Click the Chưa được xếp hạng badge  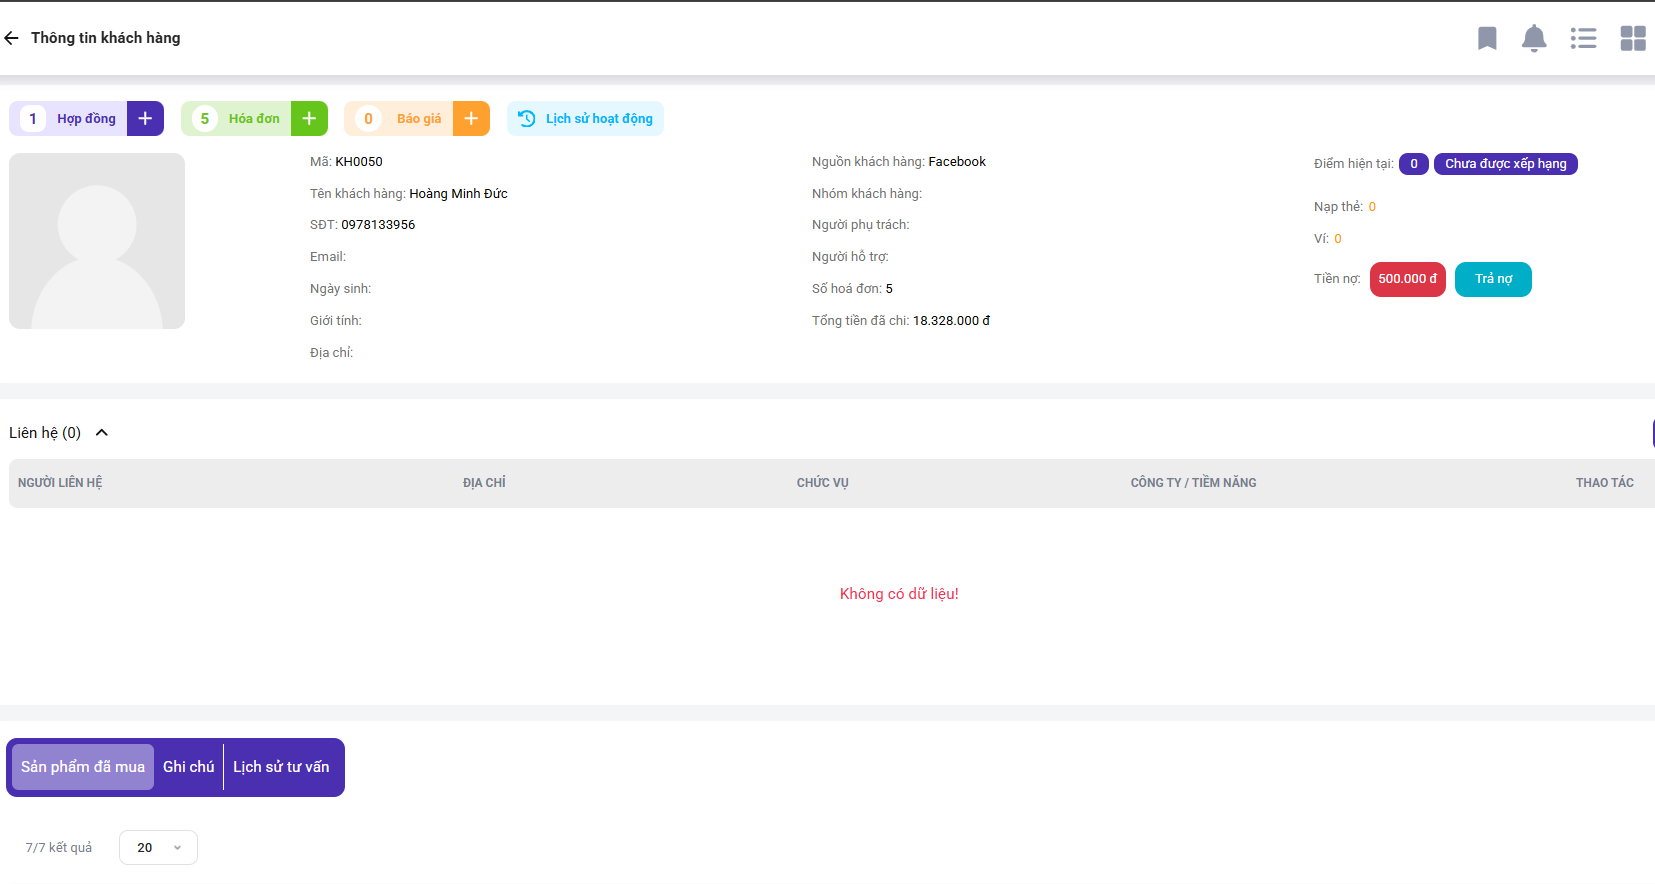pyautogui.click(x=1505, y=164)
